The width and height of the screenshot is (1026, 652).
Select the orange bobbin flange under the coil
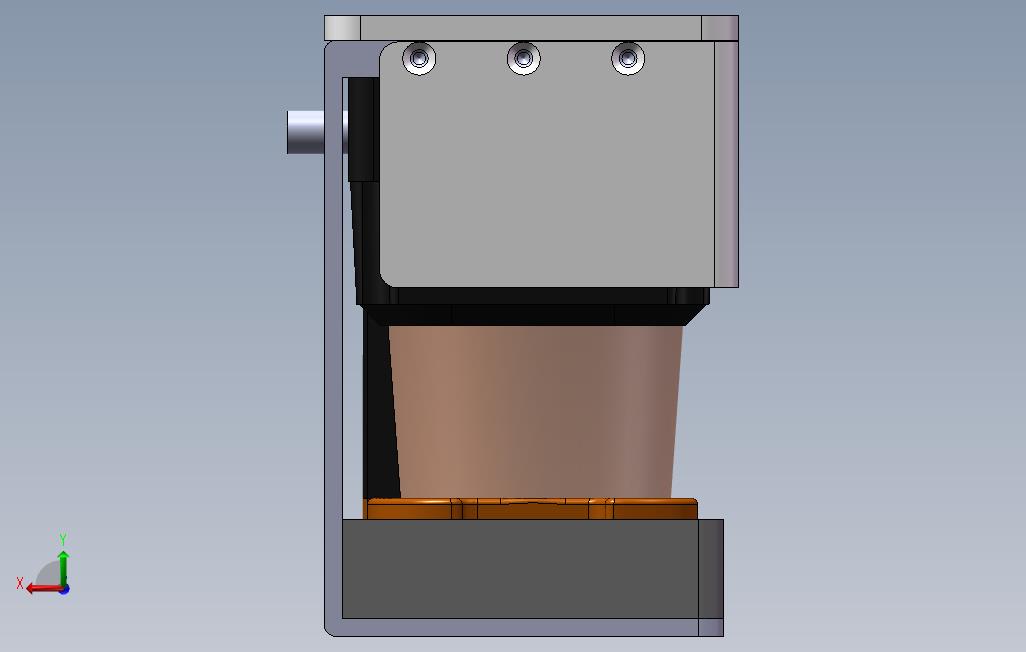click(x=531, y=509)
